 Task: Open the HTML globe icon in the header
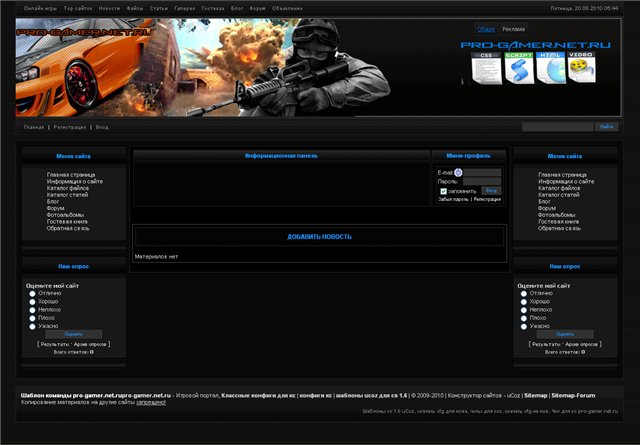pos(551,68)
